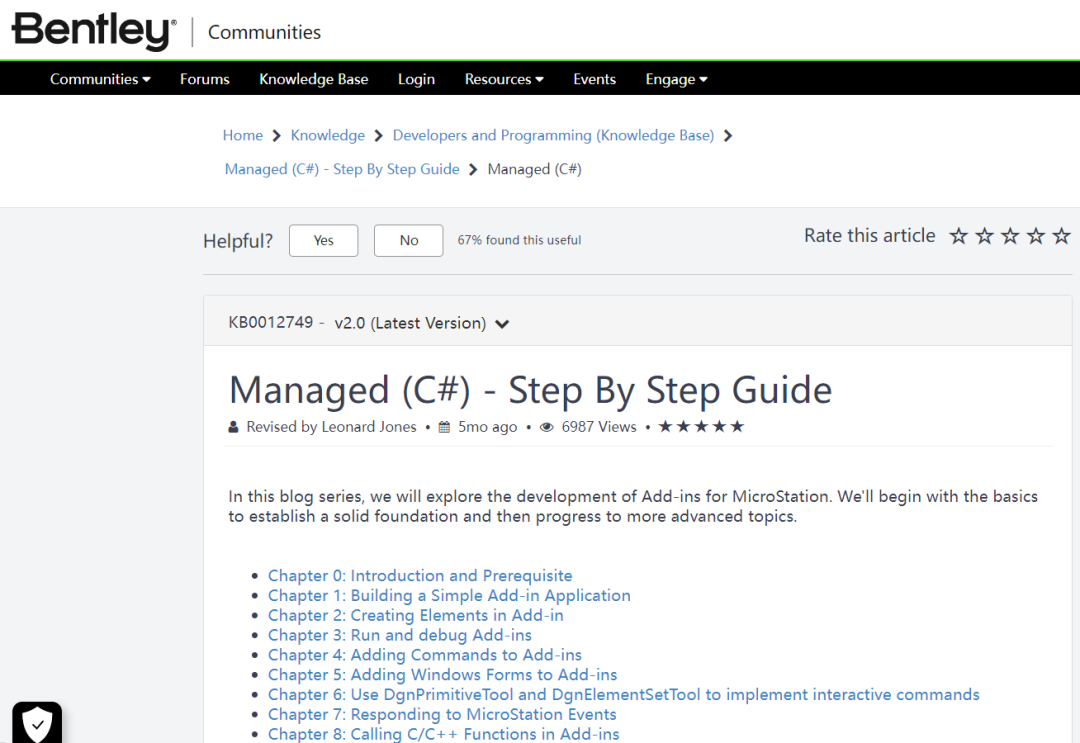Screen dimensions: 1080x743
Task: Open the Resources dropdown menu
Action: pyautogui.click(x=504, y=79)
